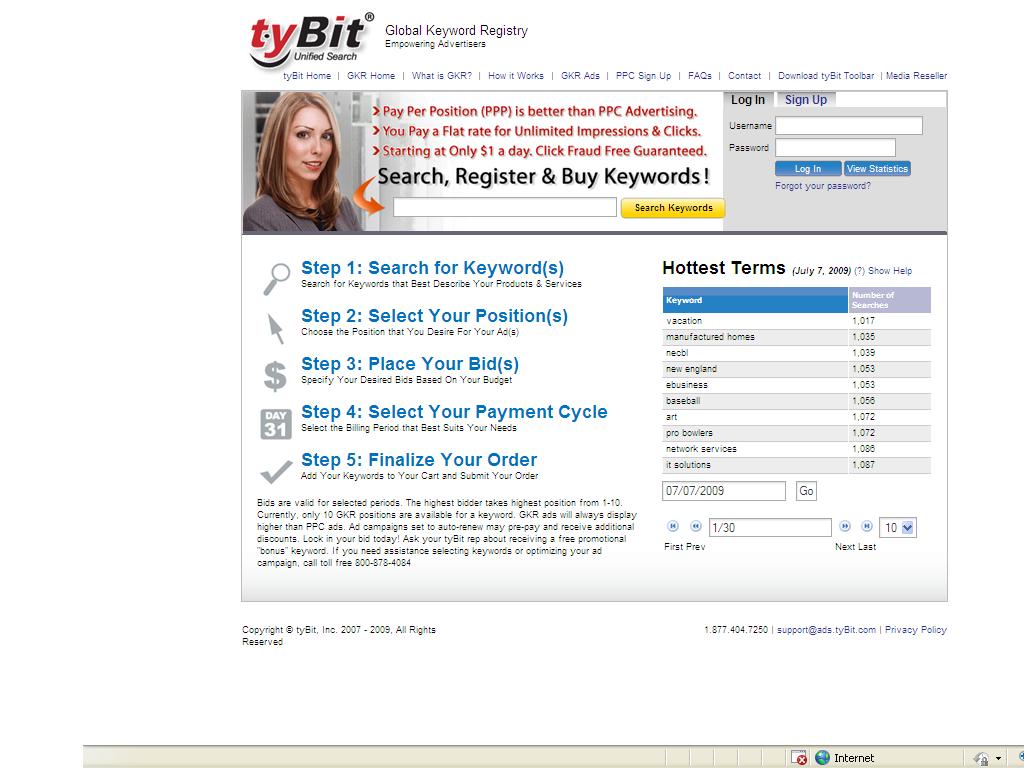
Task: Open the Privacy Policy link
Action: 916,630
